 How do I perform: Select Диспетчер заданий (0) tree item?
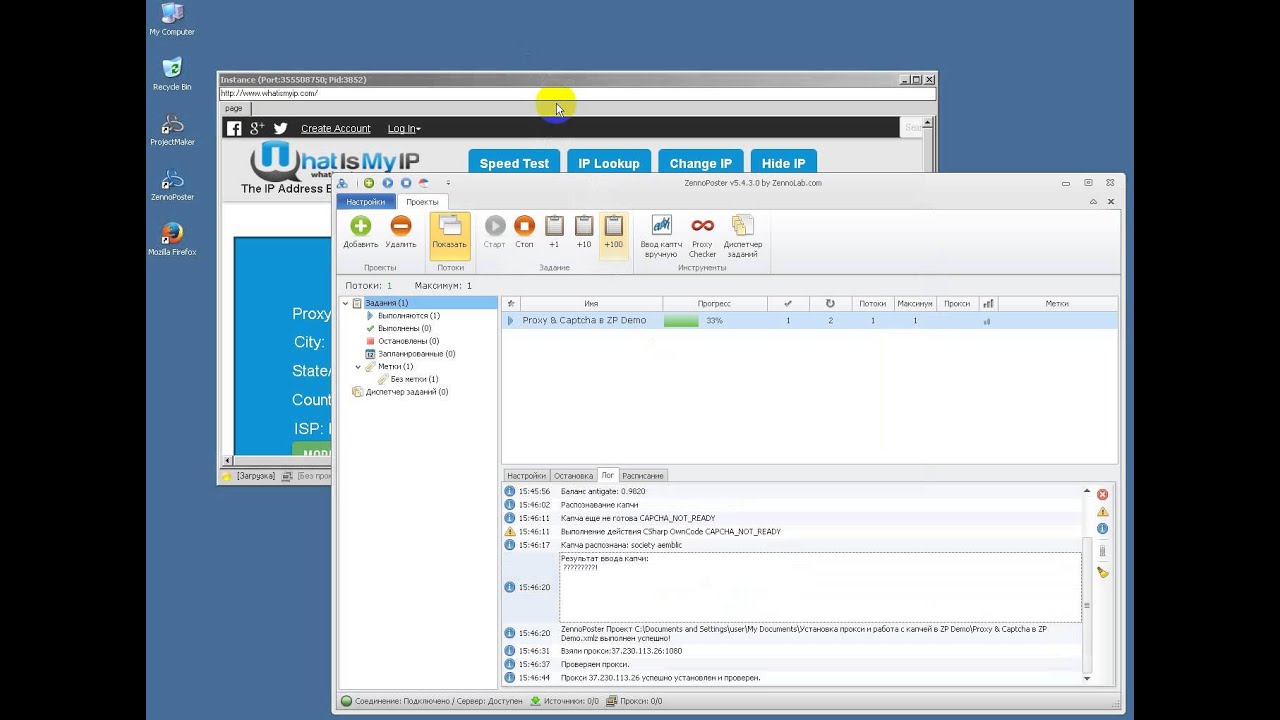point(407,392)
